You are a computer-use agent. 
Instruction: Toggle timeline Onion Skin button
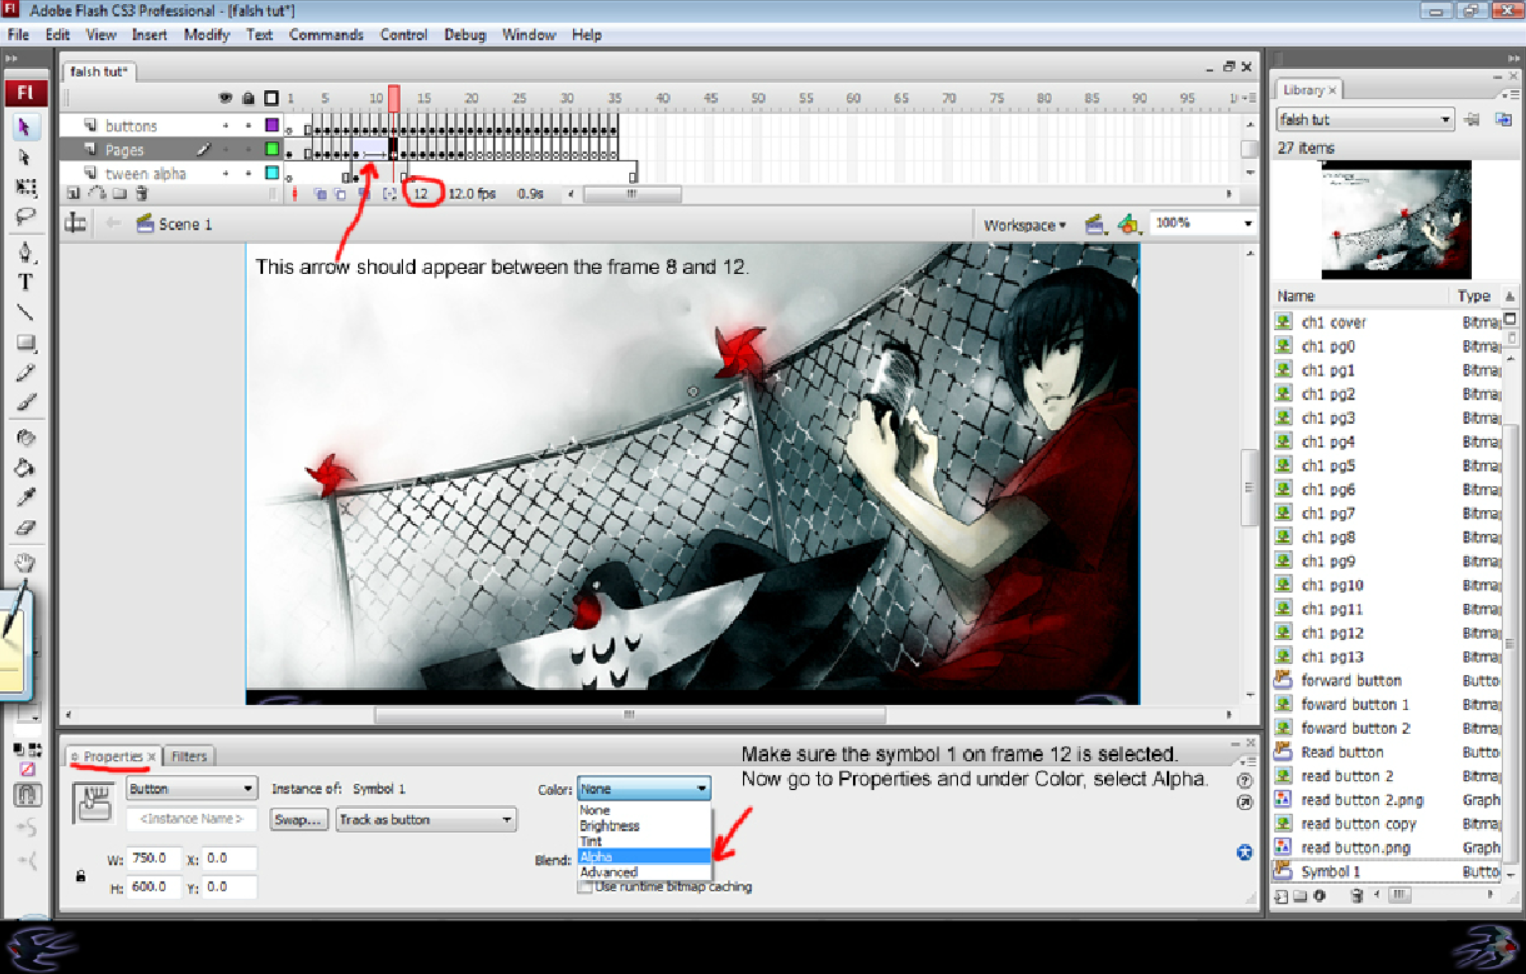tap(320, 194)
